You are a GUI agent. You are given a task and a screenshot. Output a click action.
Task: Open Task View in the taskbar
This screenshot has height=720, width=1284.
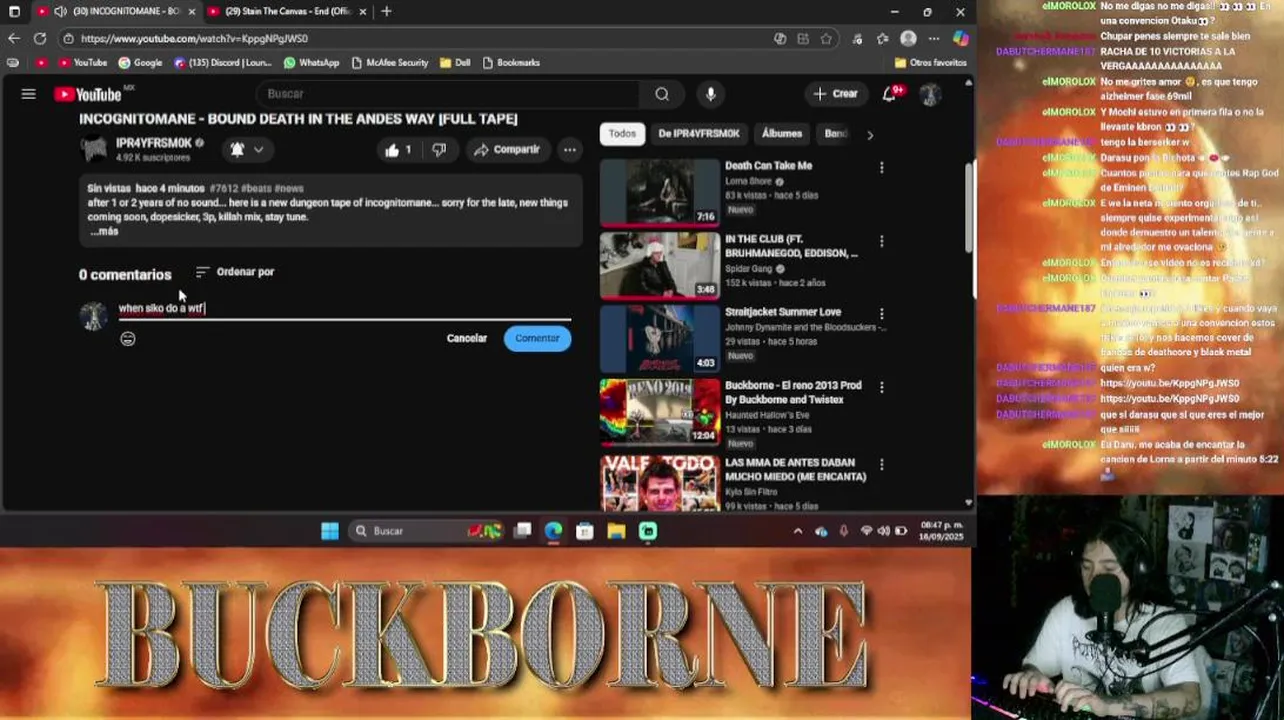522,531
